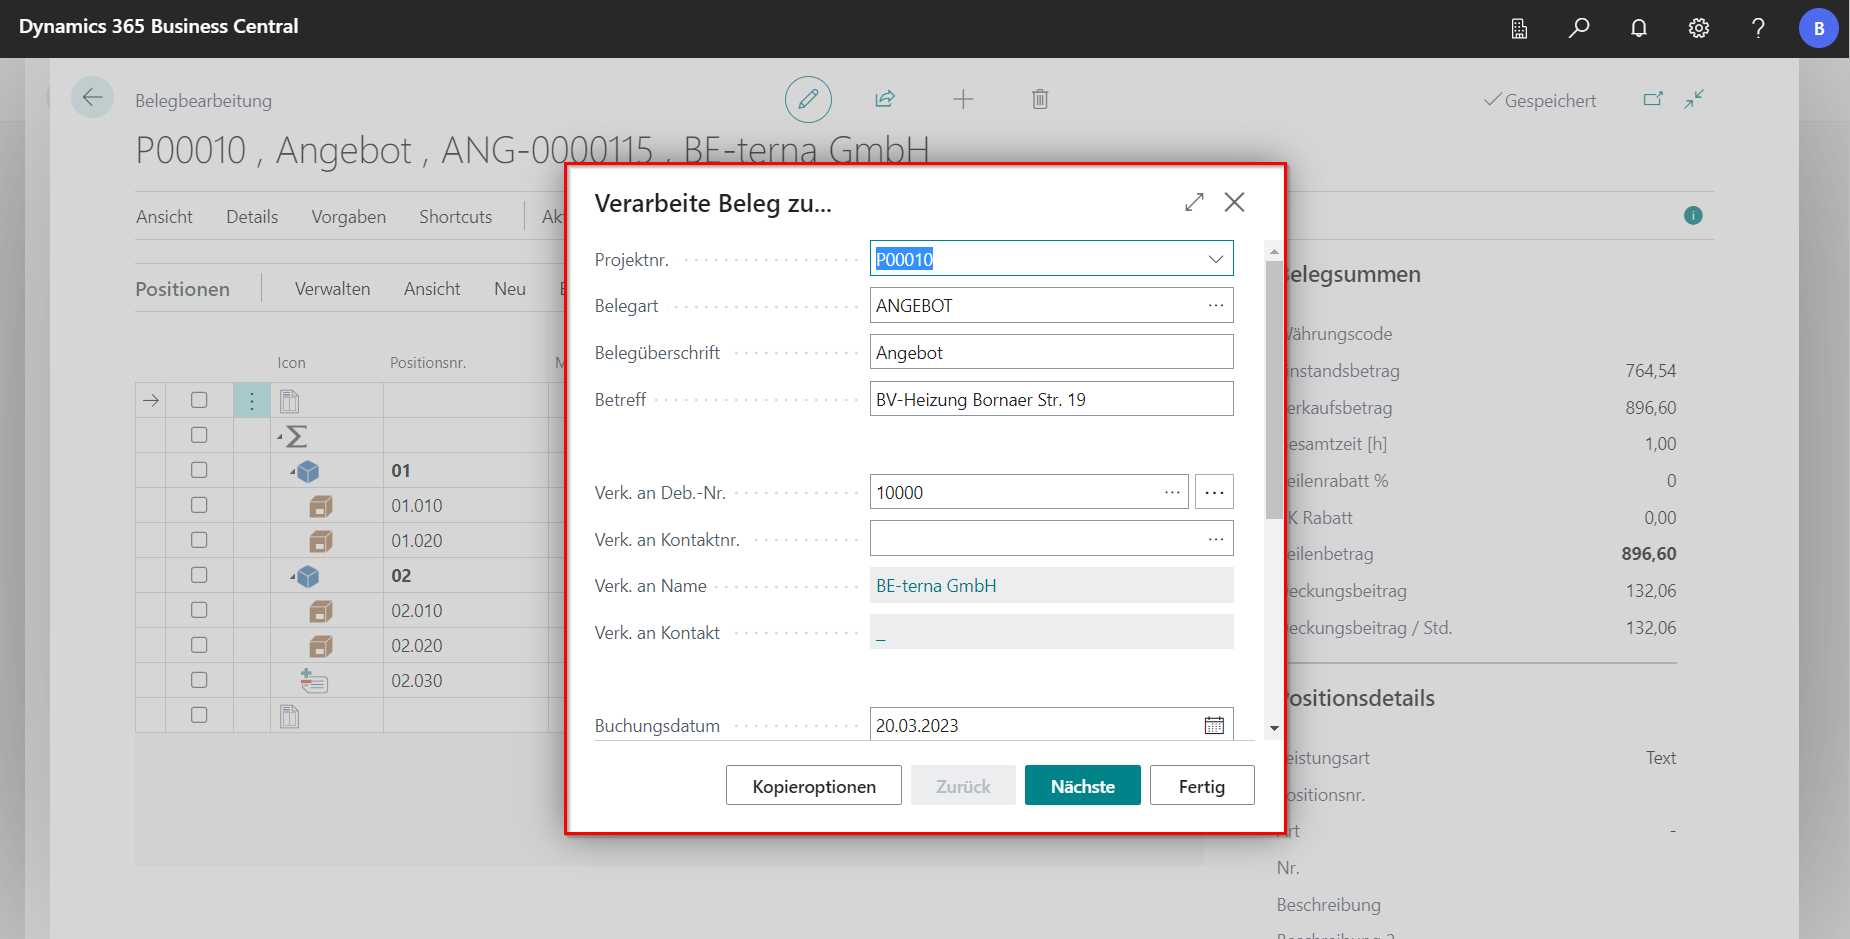Screen dimensions: 1850x939
Task: Open the Verk. an Kontaktnr. lookup ellipsis
Action: pyautogui.click(x=1215, y=539)
